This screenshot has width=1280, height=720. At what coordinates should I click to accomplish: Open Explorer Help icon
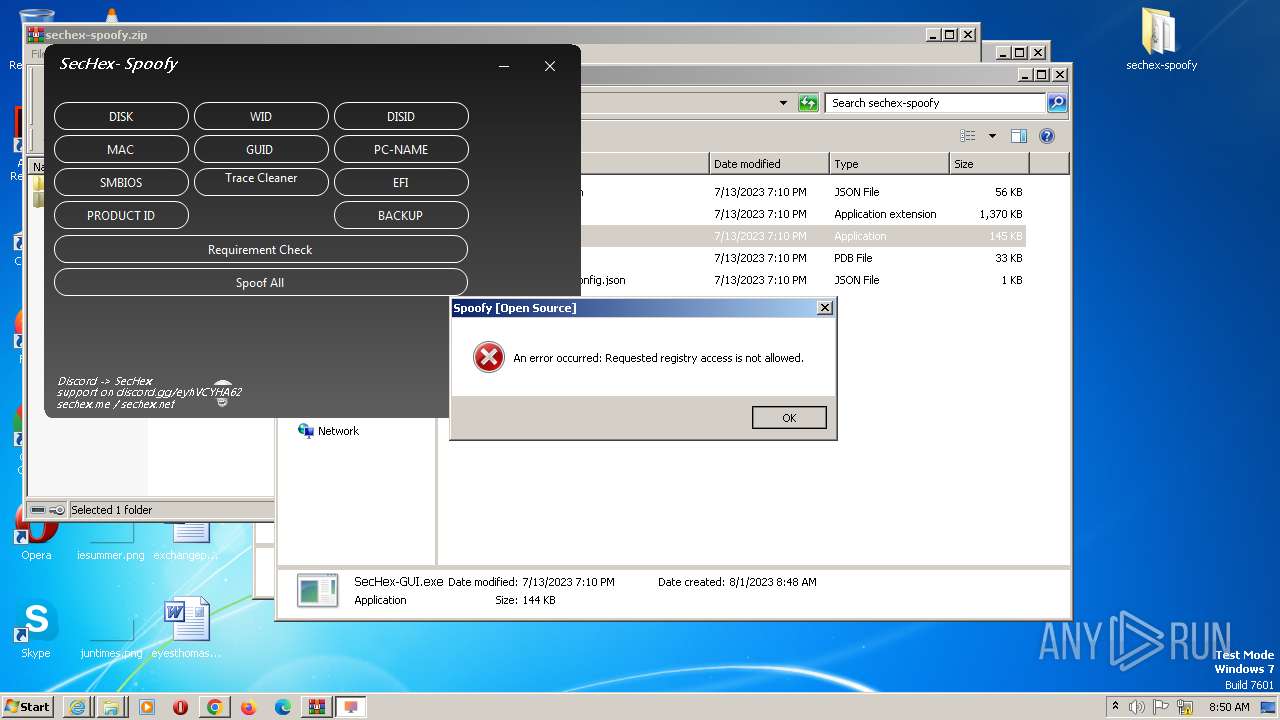click(1047, 136)
